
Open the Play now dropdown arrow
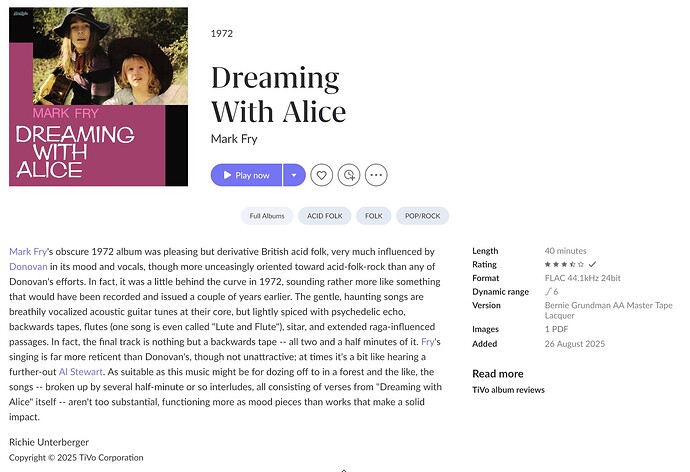[293, 175]
